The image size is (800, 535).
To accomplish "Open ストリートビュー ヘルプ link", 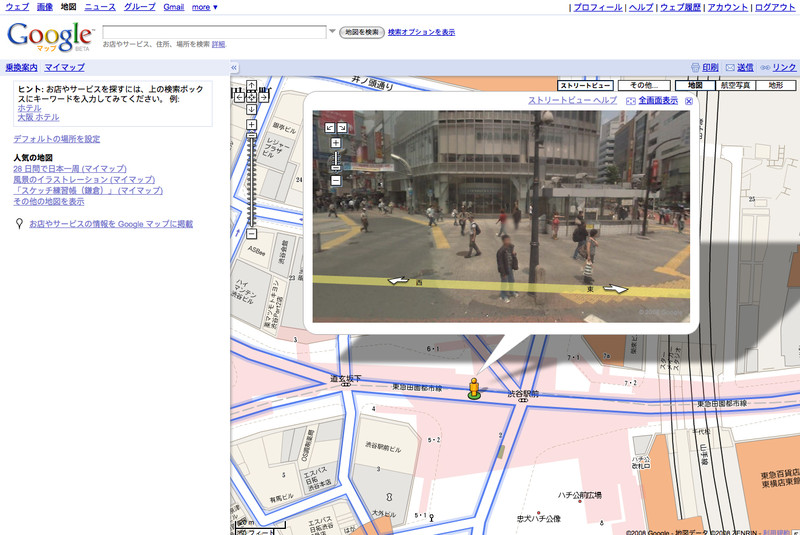I will tap(572, 100).
